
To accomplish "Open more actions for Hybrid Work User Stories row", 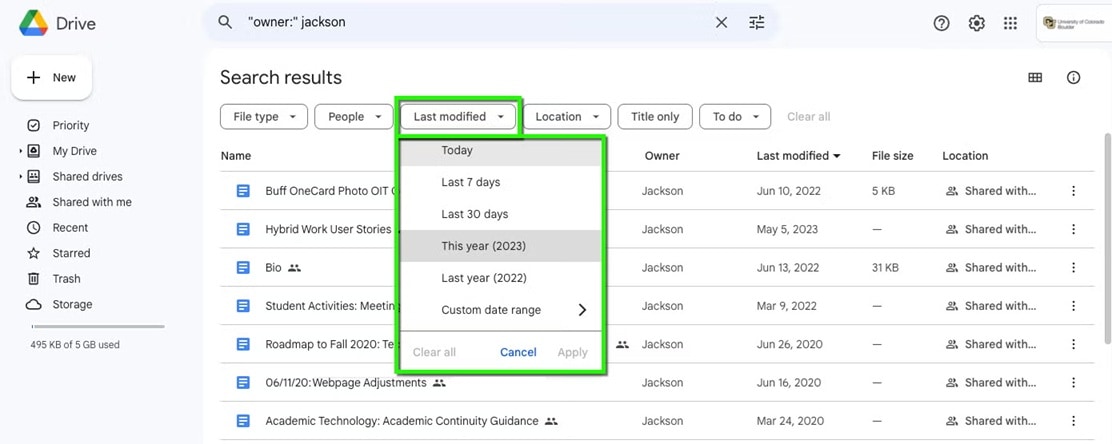I will click(x=1074, y=229).
